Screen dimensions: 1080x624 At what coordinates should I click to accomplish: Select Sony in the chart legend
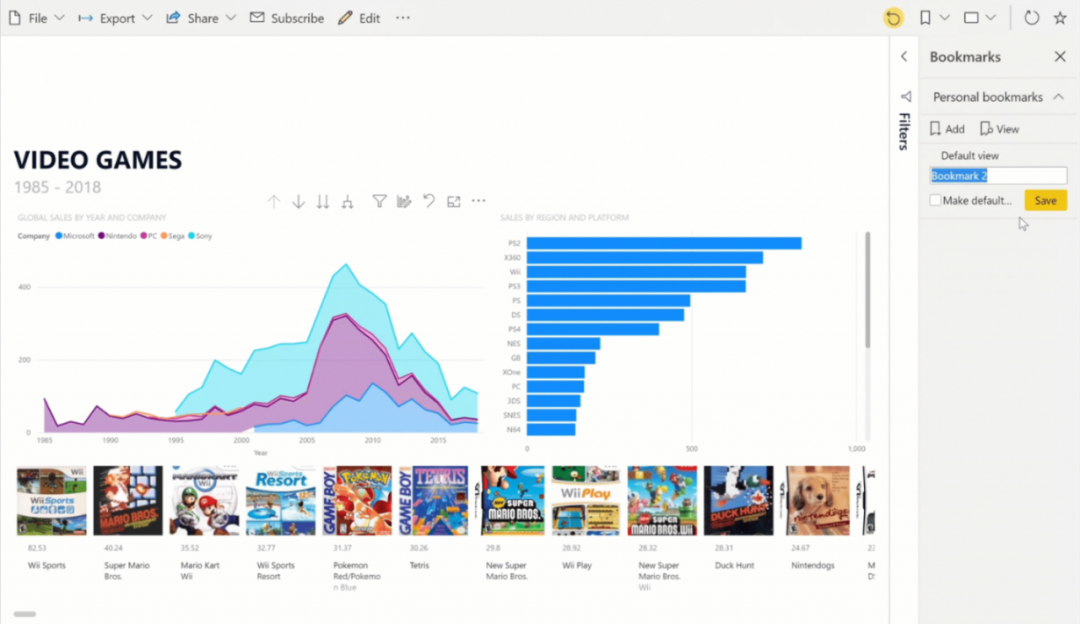200,236
